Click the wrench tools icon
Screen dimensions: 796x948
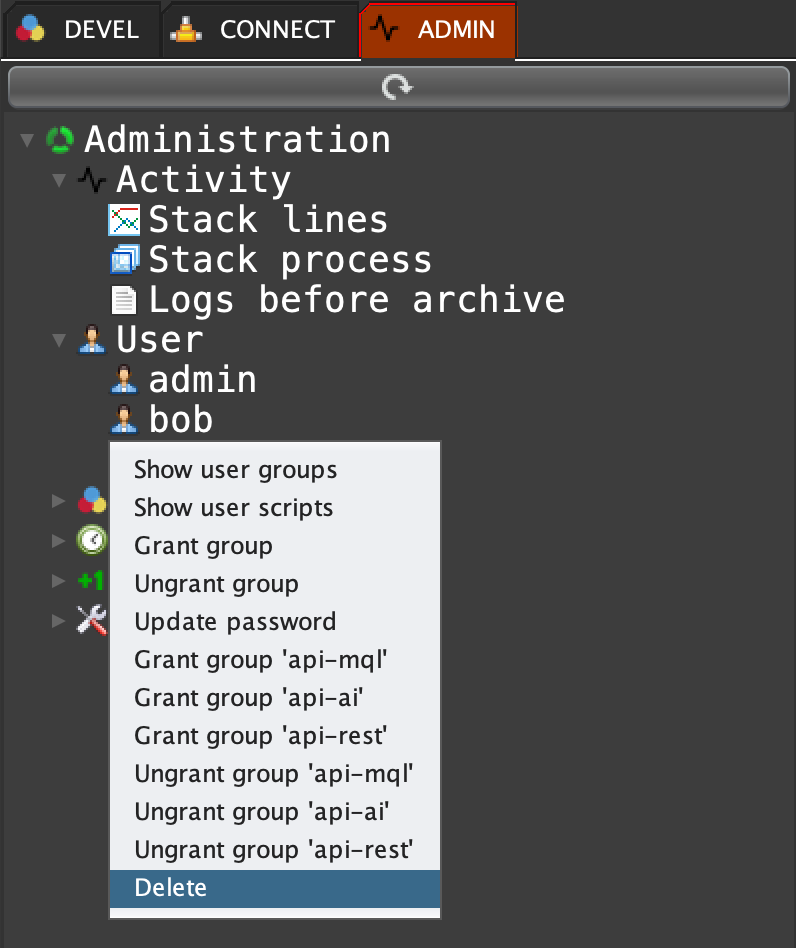coord(92,621)
